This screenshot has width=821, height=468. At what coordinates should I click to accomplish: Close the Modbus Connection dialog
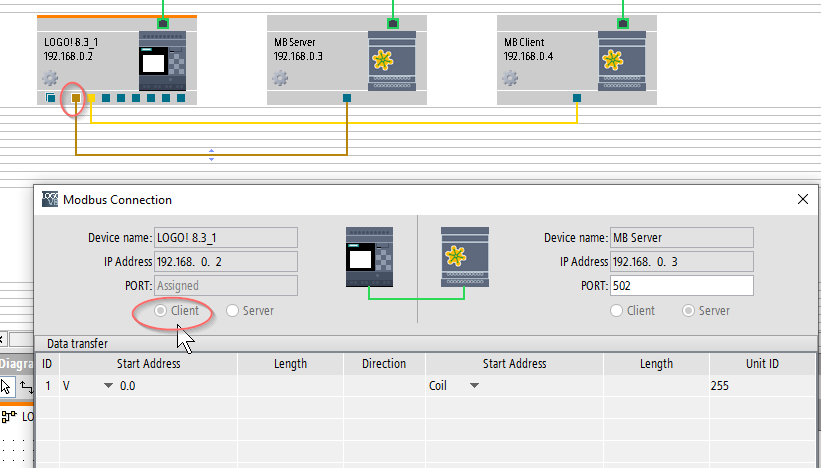(803, 199)
